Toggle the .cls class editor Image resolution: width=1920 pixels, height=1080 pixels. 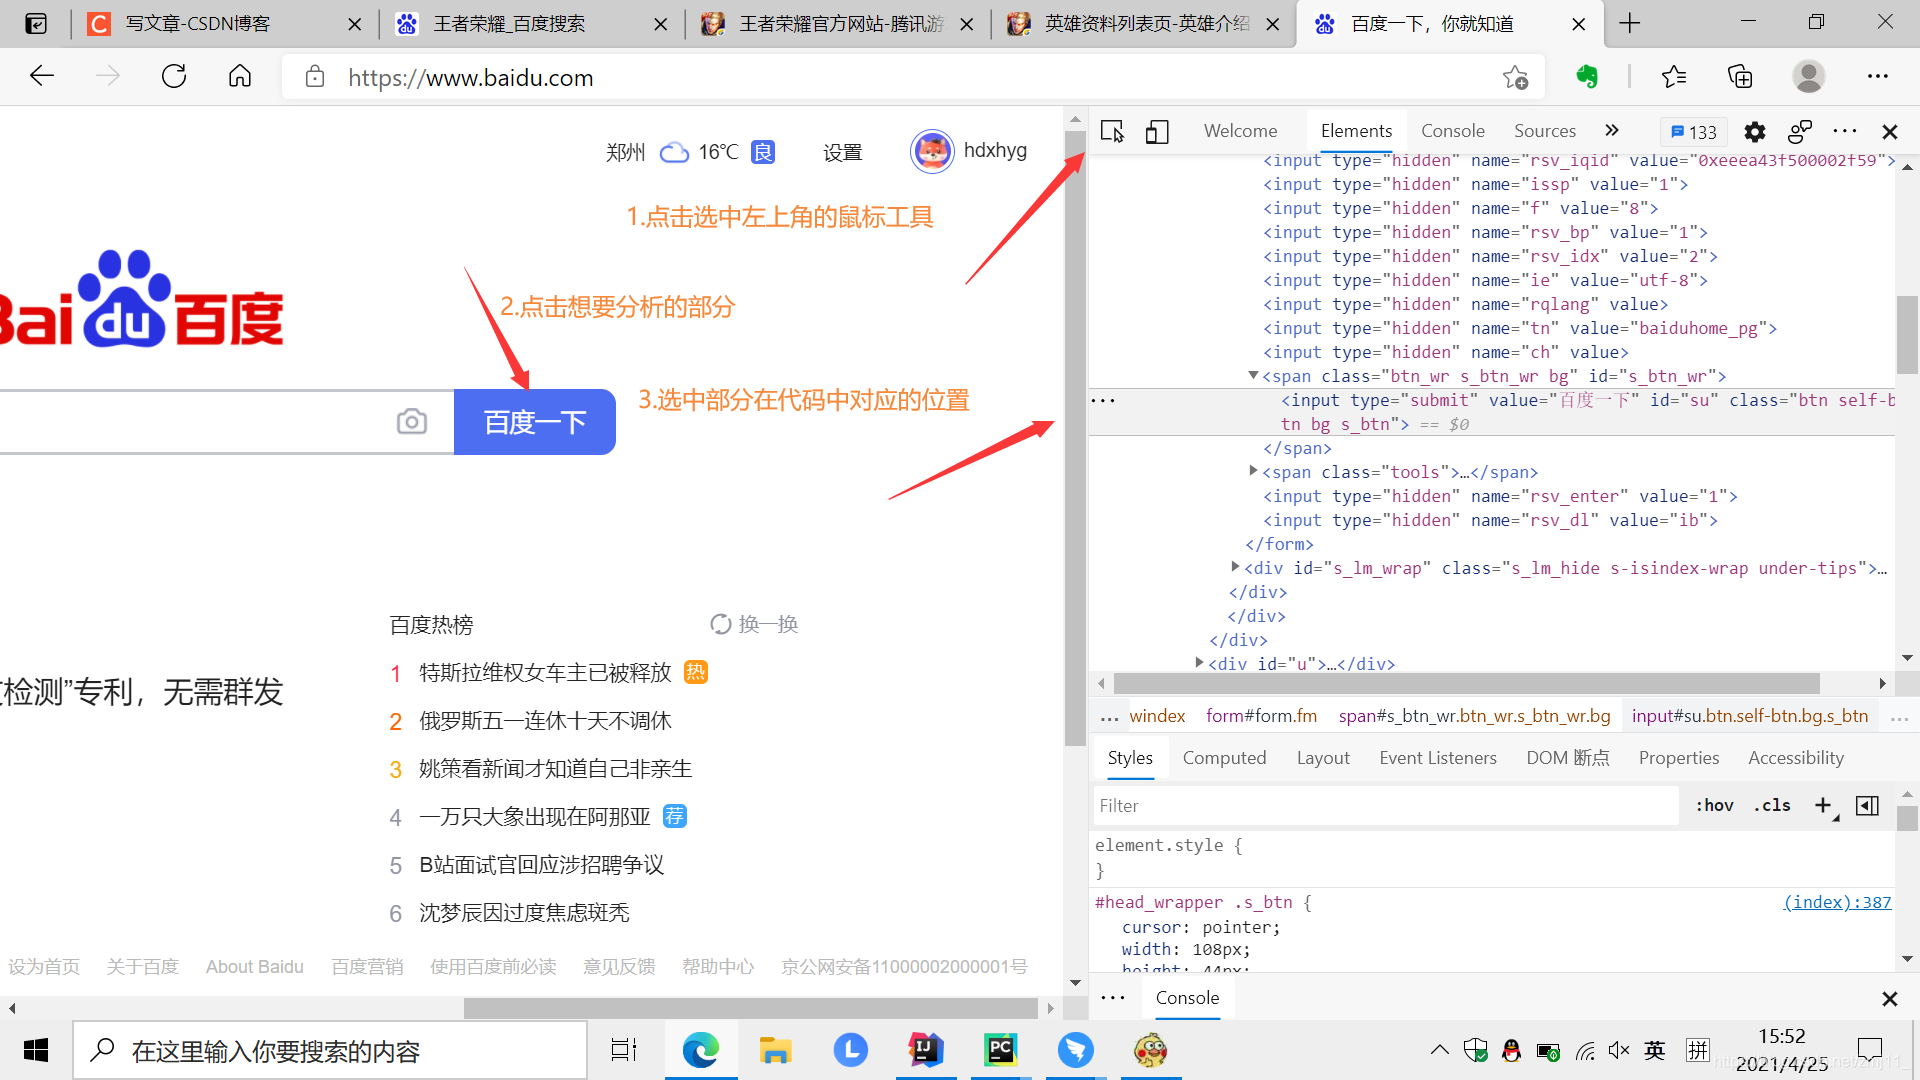(1772, 806)
